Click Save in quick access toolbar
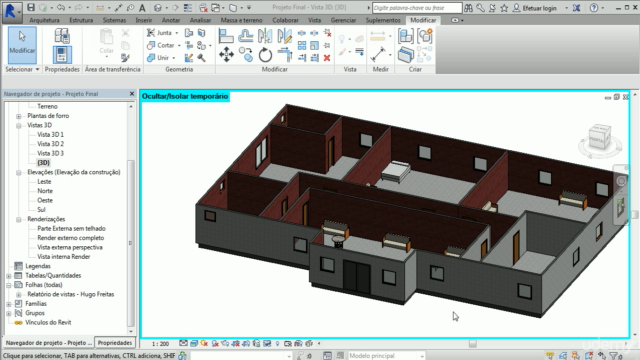 click(31, 7)
